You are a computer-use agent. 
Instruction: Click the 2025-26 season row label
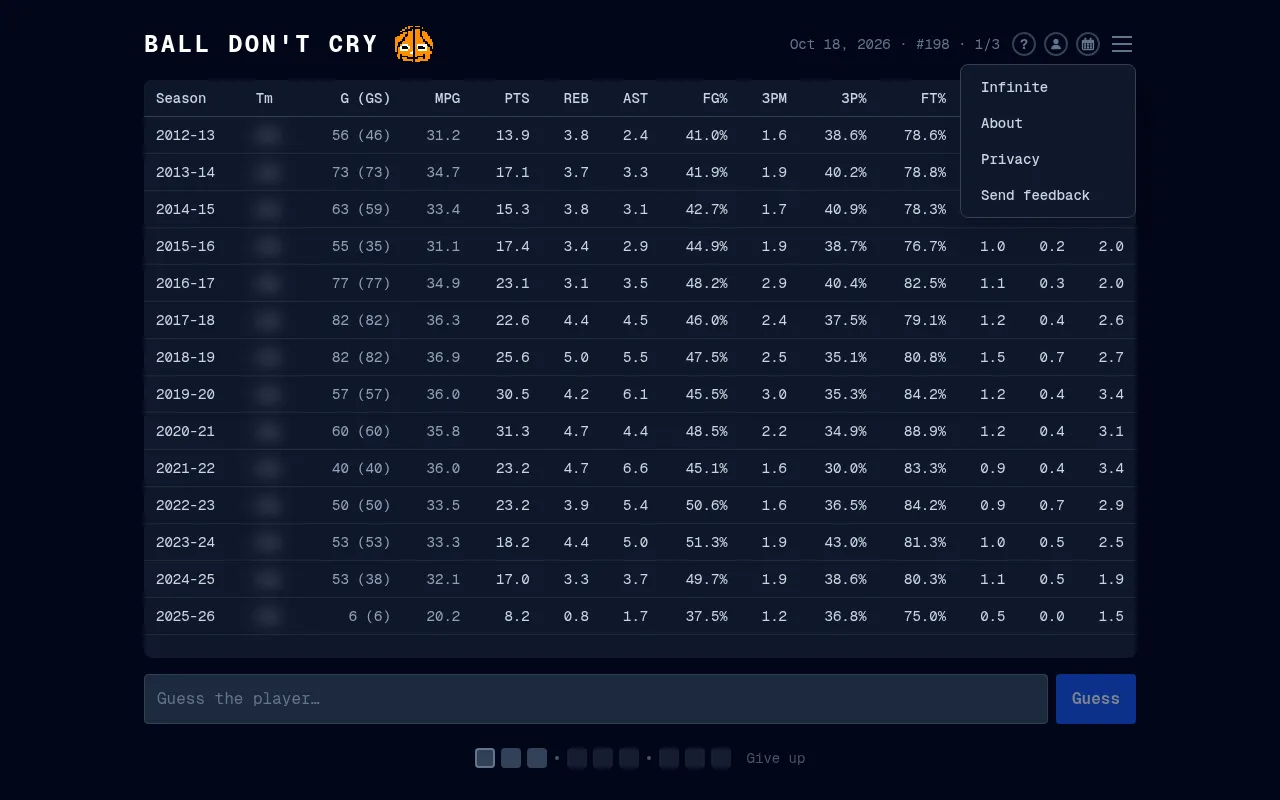point(185,616)
